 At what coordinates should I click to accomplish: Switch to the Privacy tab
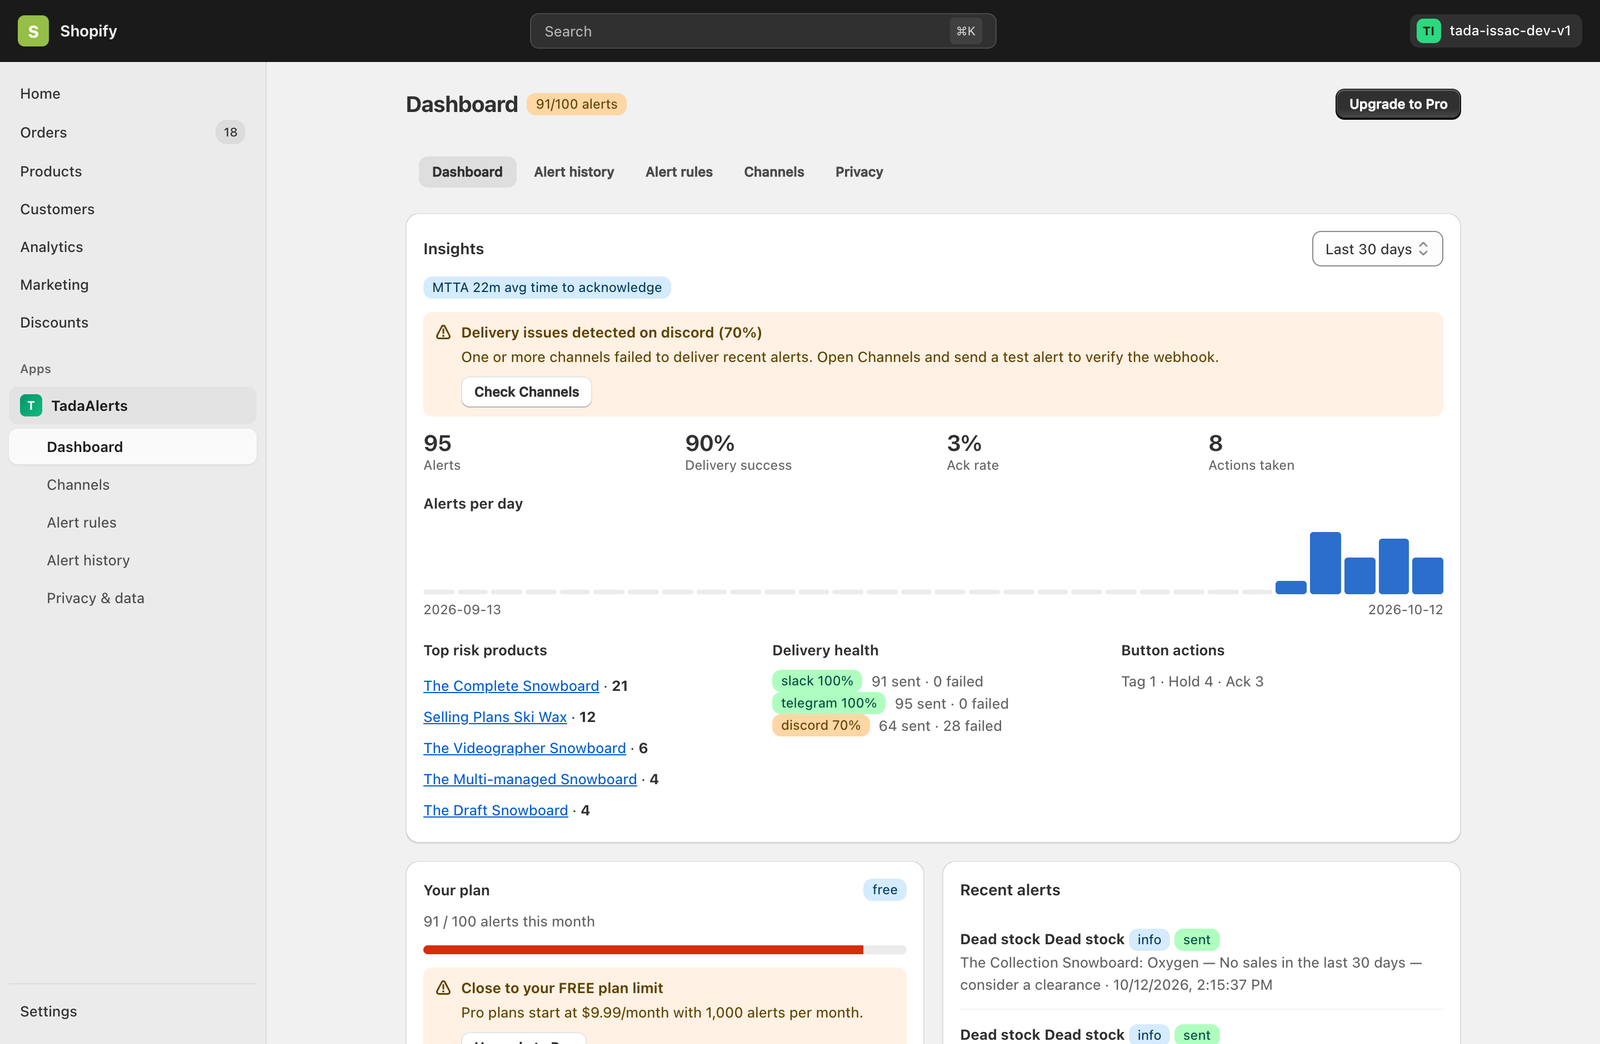pos(859,172)
